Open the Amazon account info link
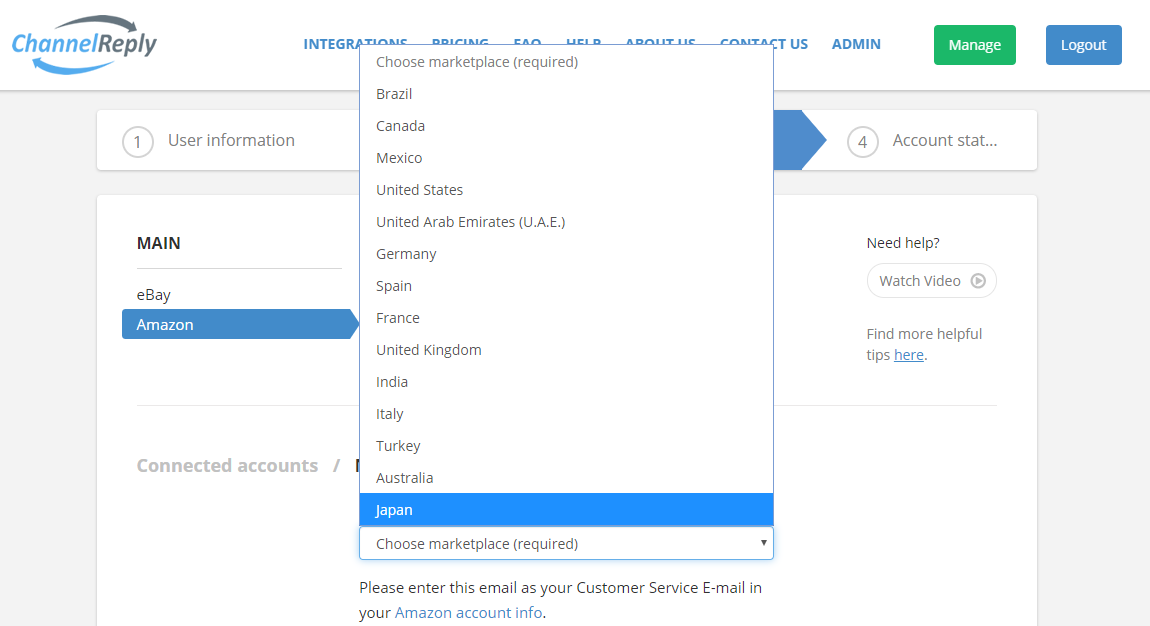 469,613
